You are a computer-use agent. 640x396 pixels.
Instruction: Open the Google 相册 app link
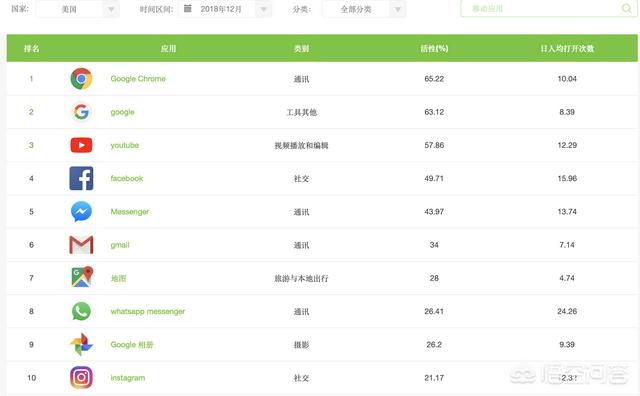[131, 344]
